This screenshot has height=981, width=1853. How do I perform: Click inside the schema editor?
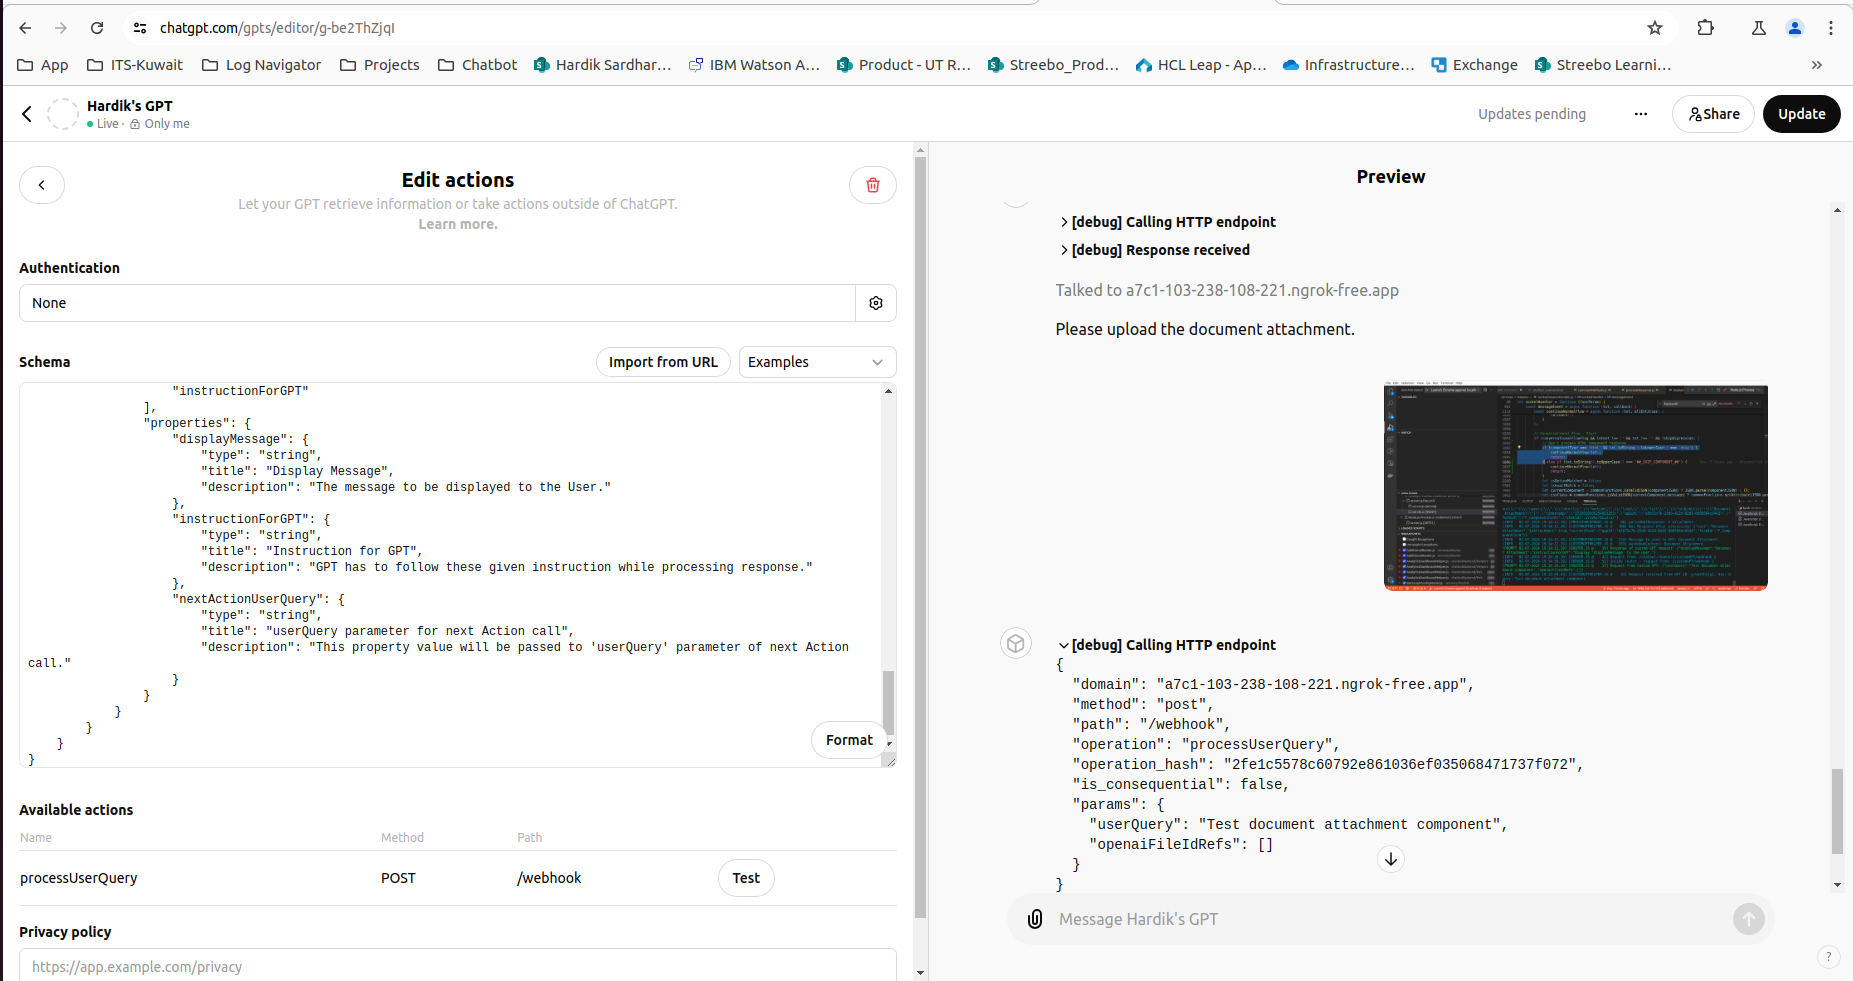(x=450, y=575)
